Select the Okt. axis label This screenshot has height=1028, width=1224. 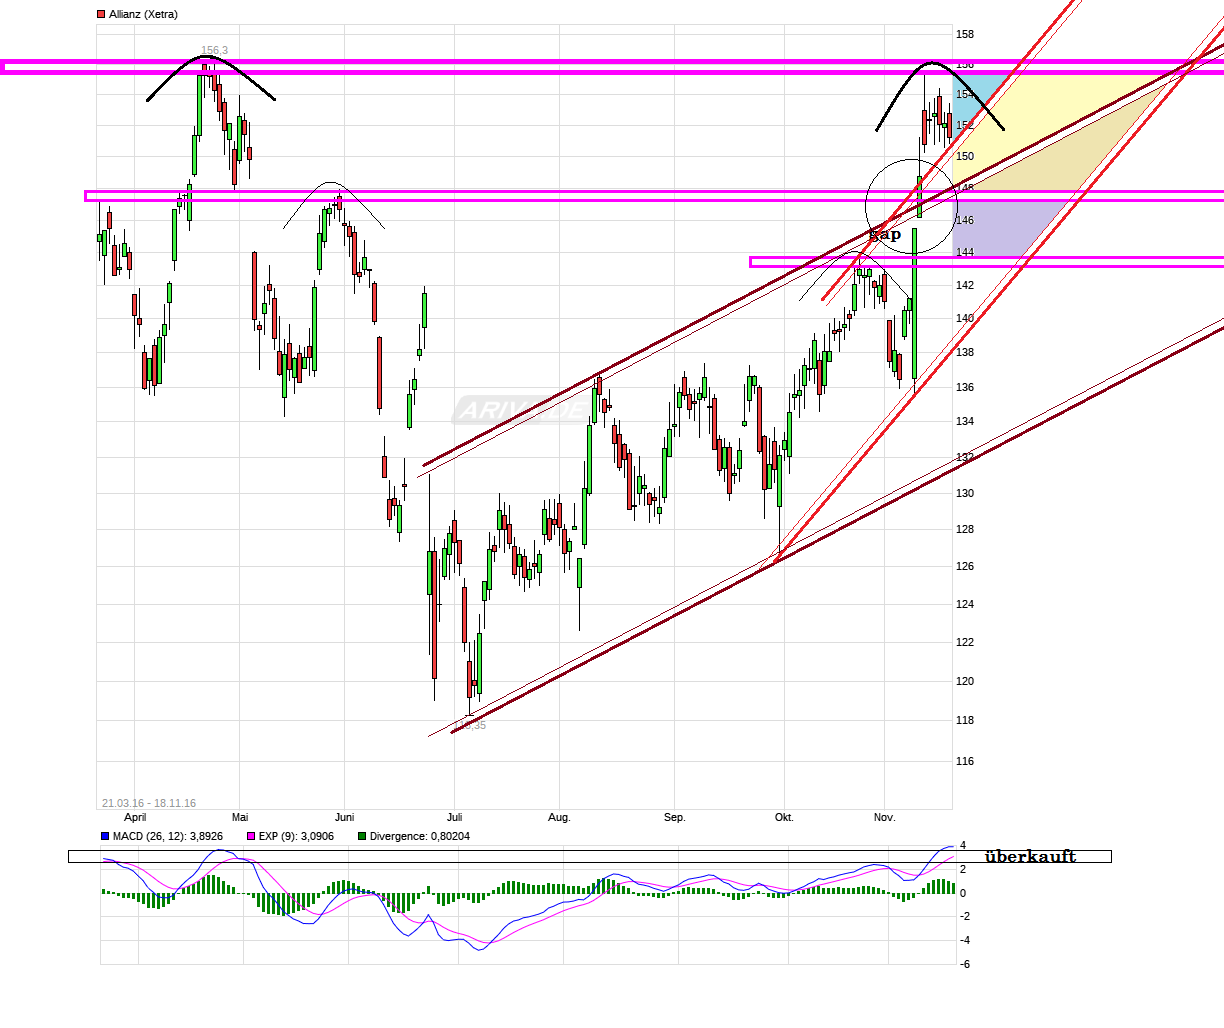(x=784, y=817)
